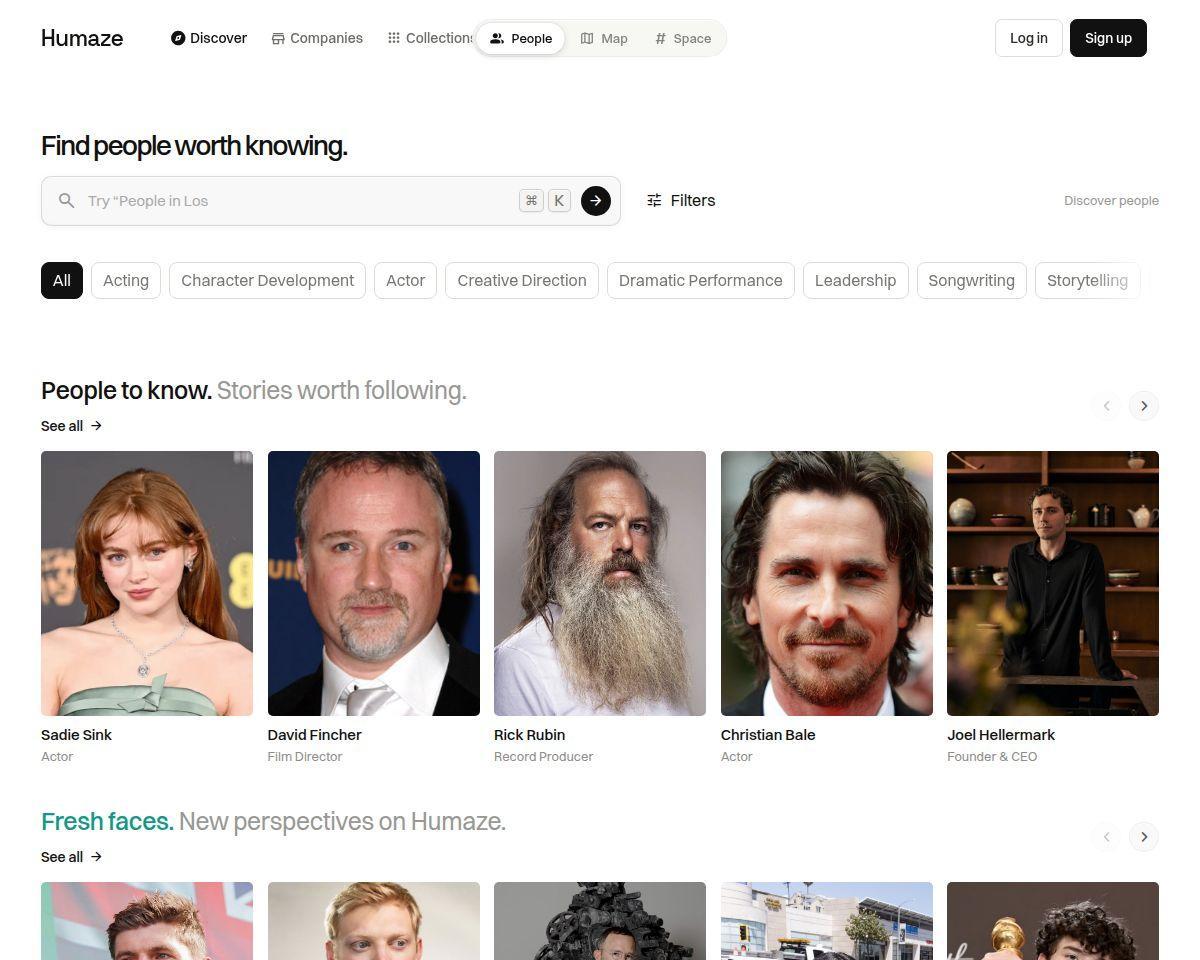Select the All filter chip
This screenshot has height=960, width=1200.
point(62,280)
